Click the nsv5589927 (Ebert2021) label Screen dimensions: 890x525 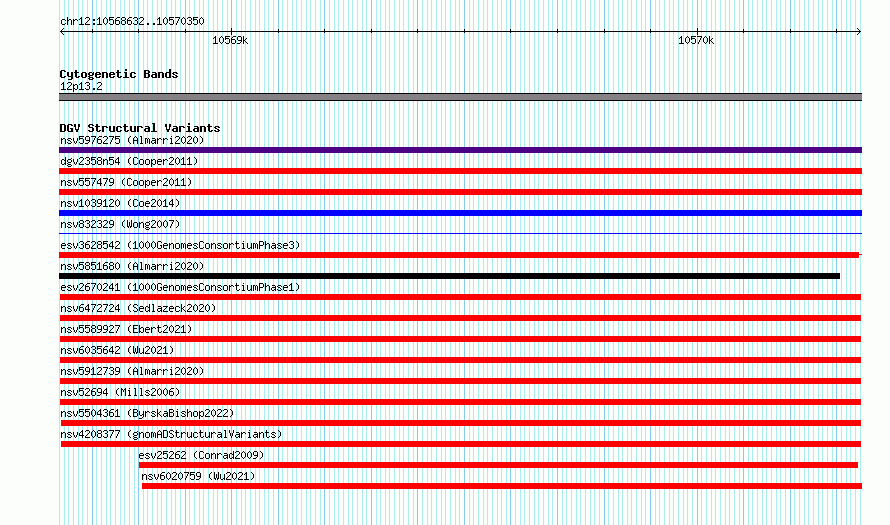click(x=126, y=329)
